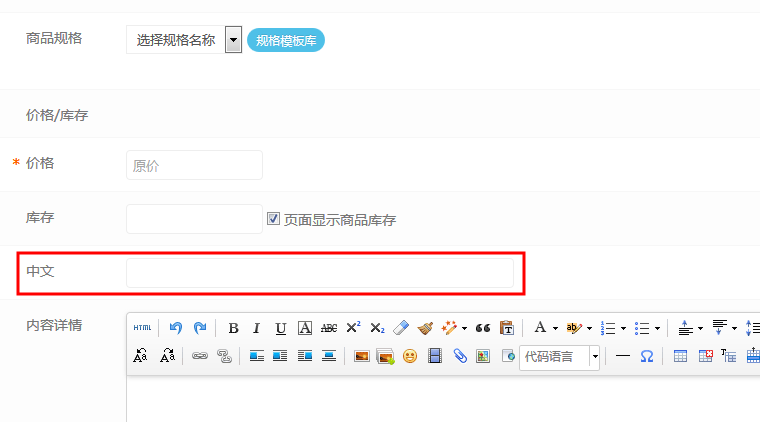Insert special character with Omega icon
Image resolution: width=760 pixels, height=422 pixels.
[646, 356]
